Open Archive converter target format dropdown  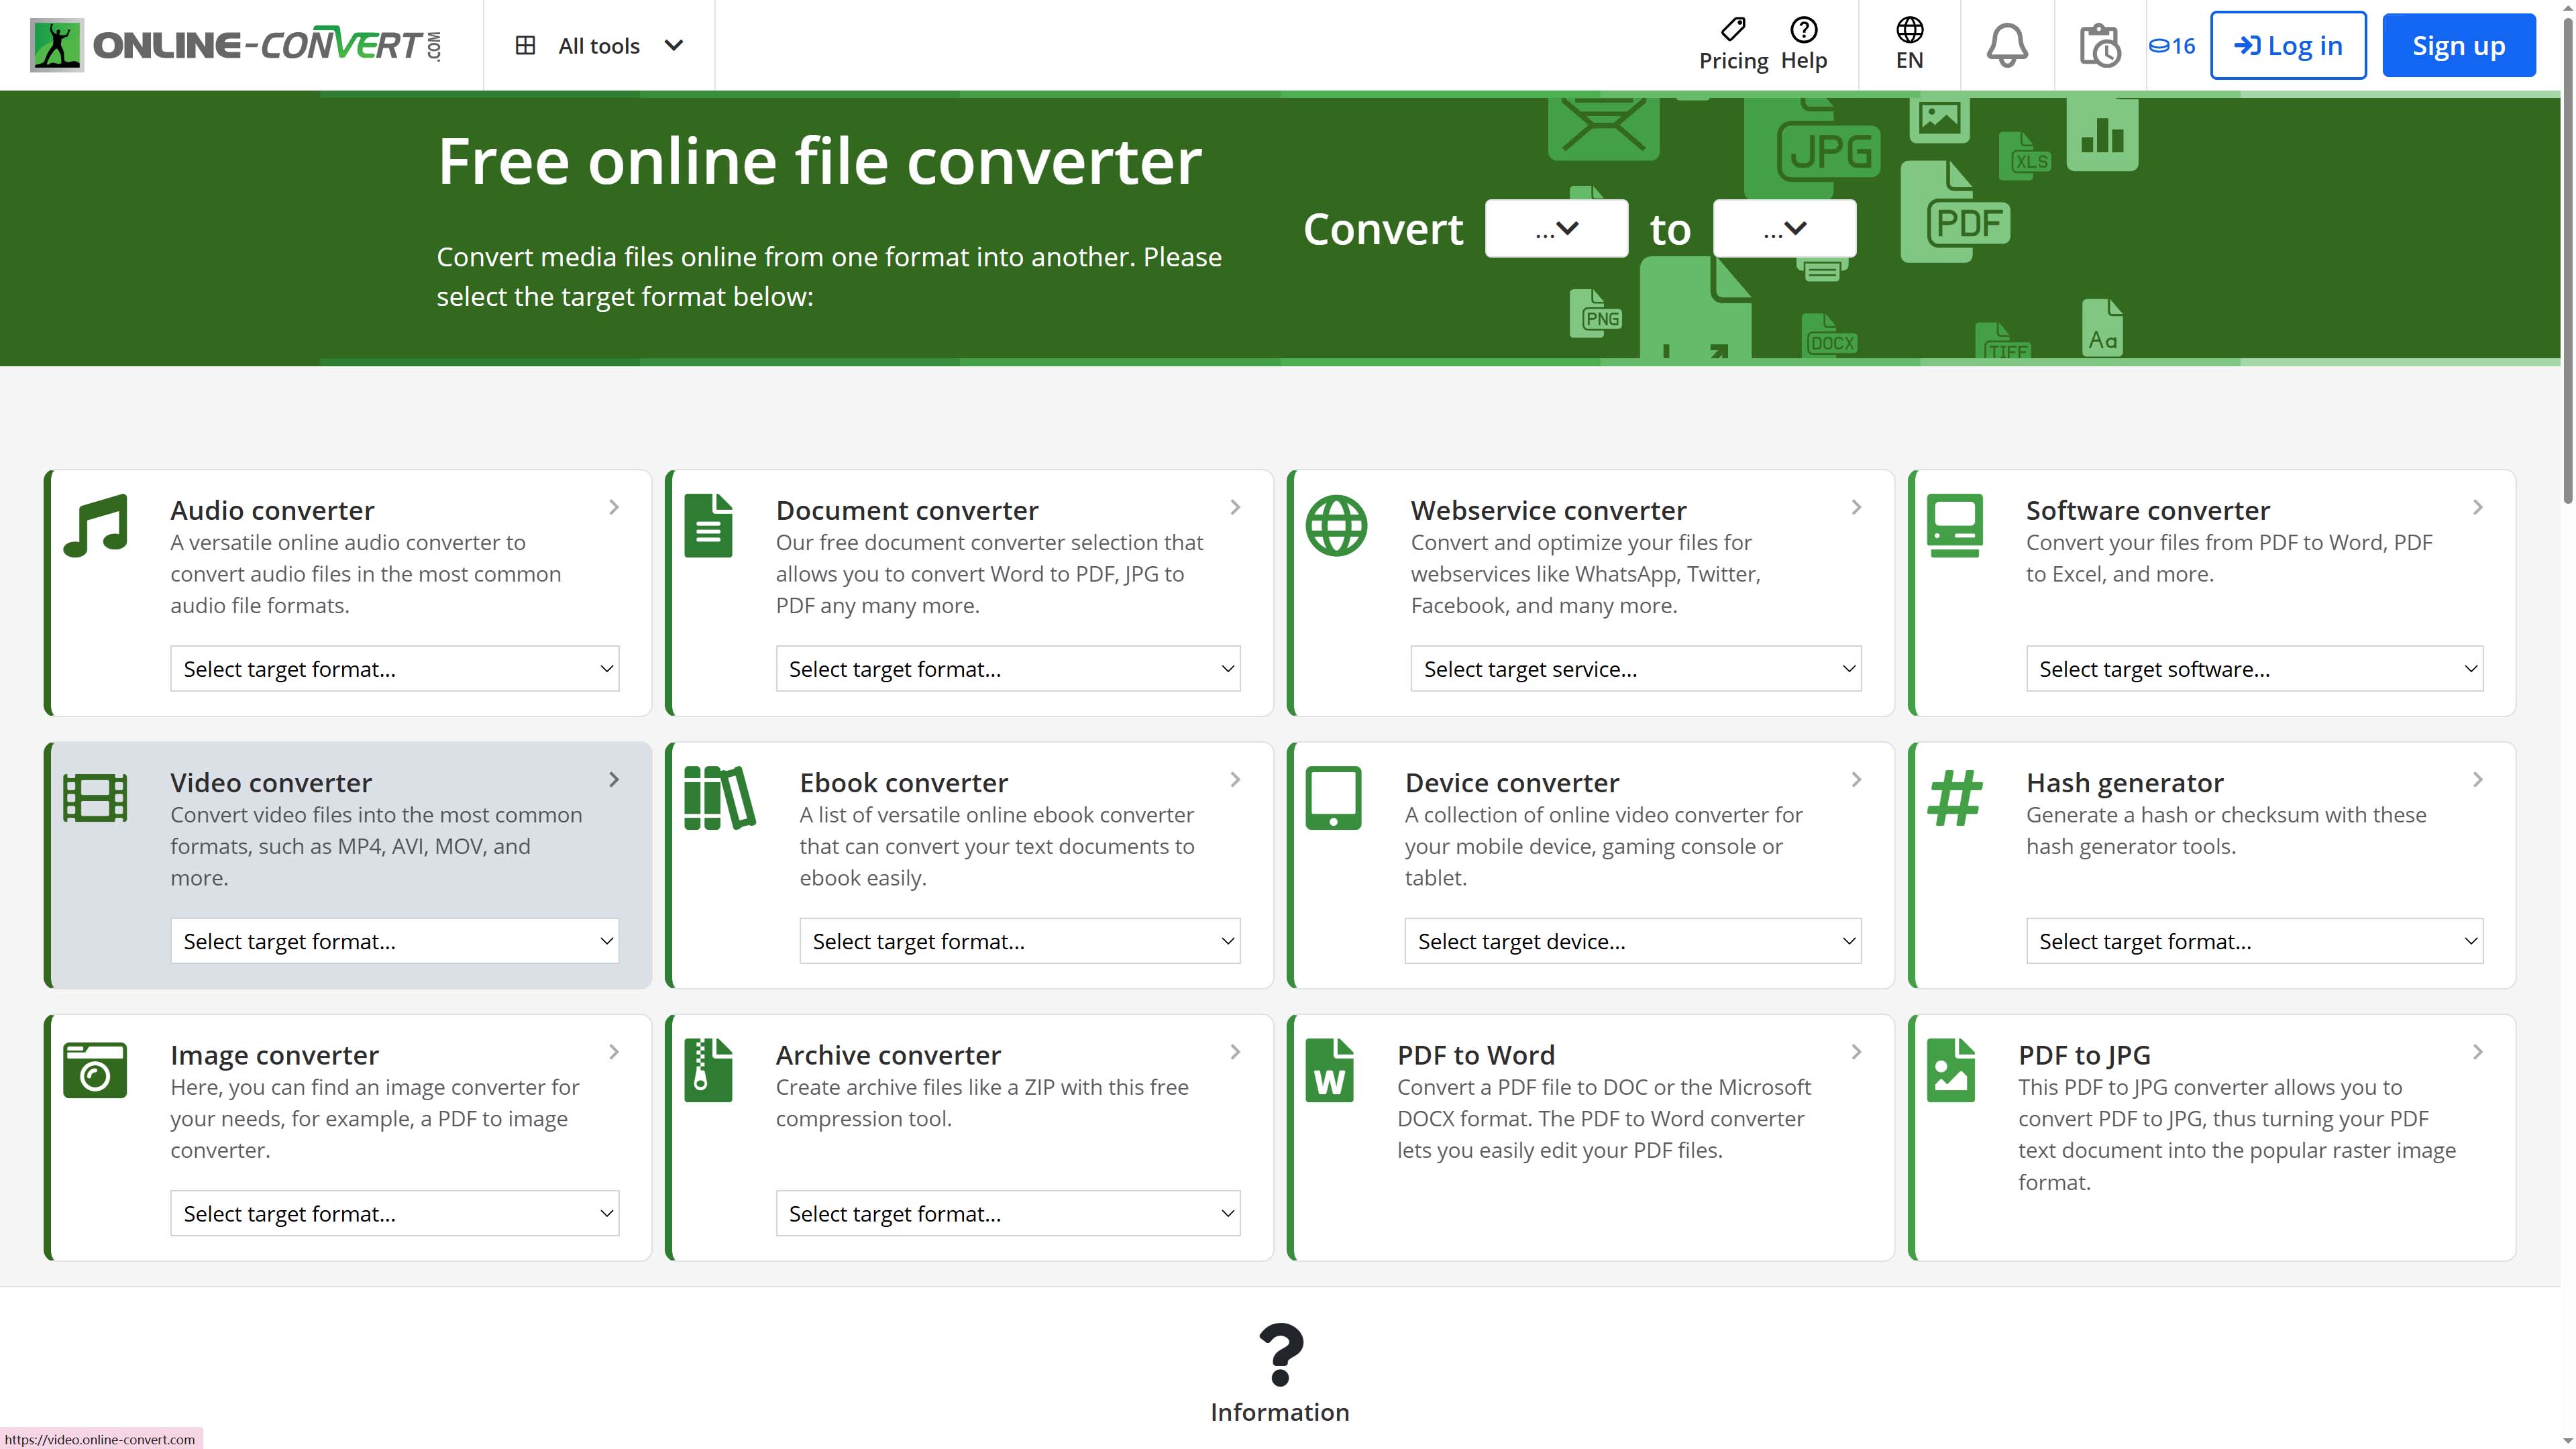pos(1008,1213)
